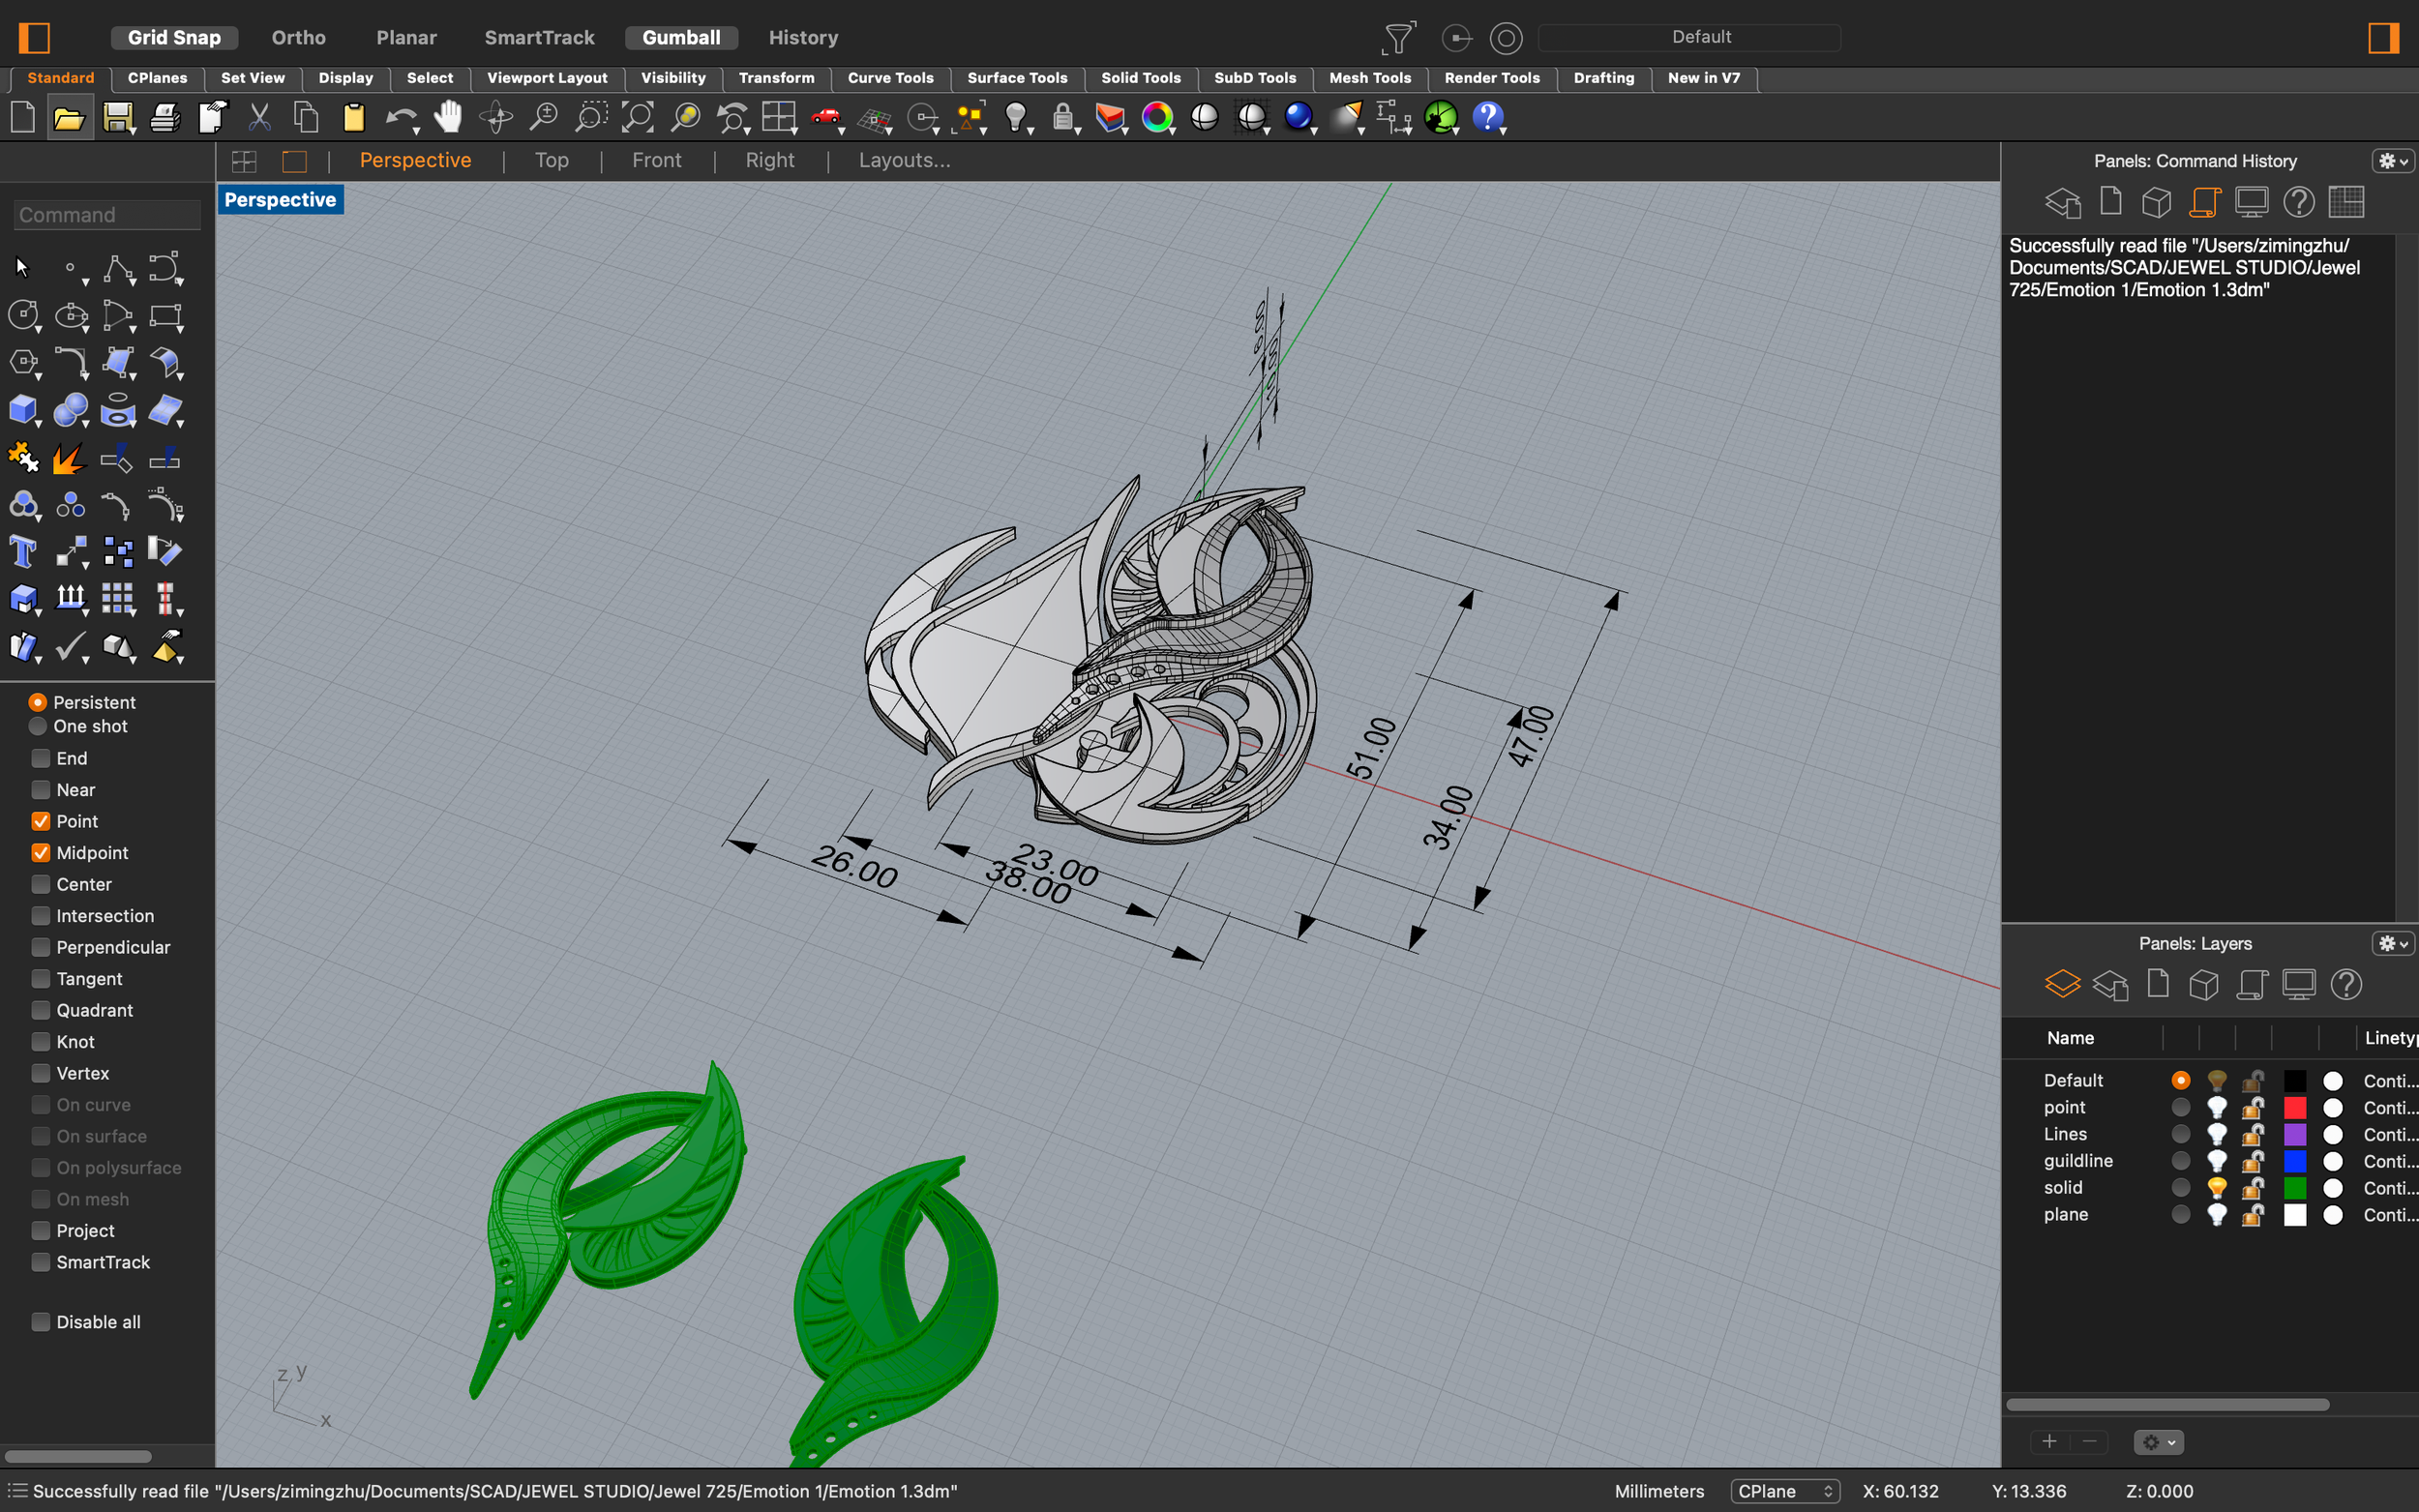Click the Open file folder icon
The height and width of the screenshot is (1512, 2419).
69,118
